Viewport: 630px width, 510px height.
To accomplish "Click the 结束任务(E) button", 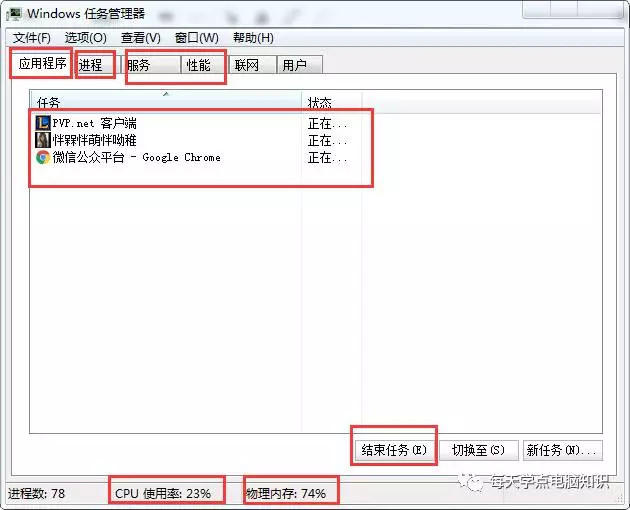I will [394, 450].
